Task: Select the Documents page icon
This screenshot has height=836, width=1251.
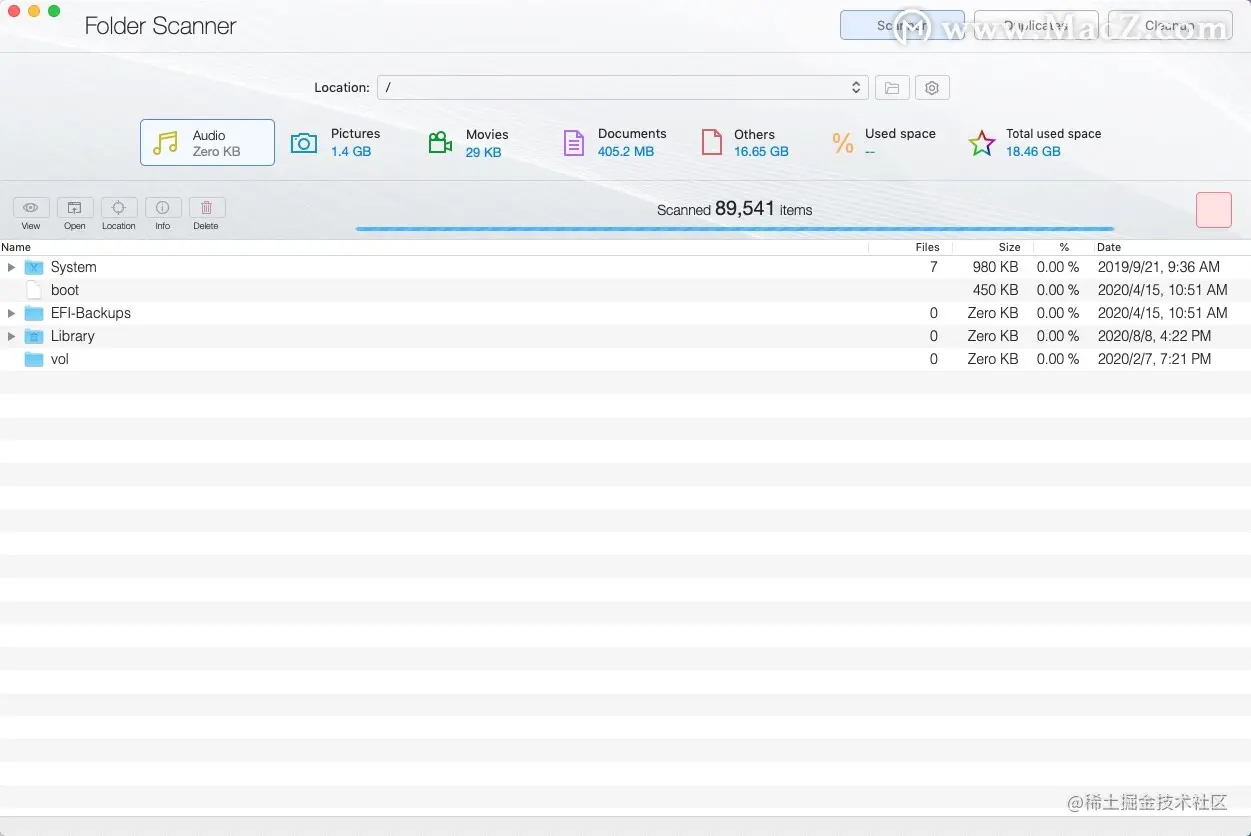Action: (573, 143)
